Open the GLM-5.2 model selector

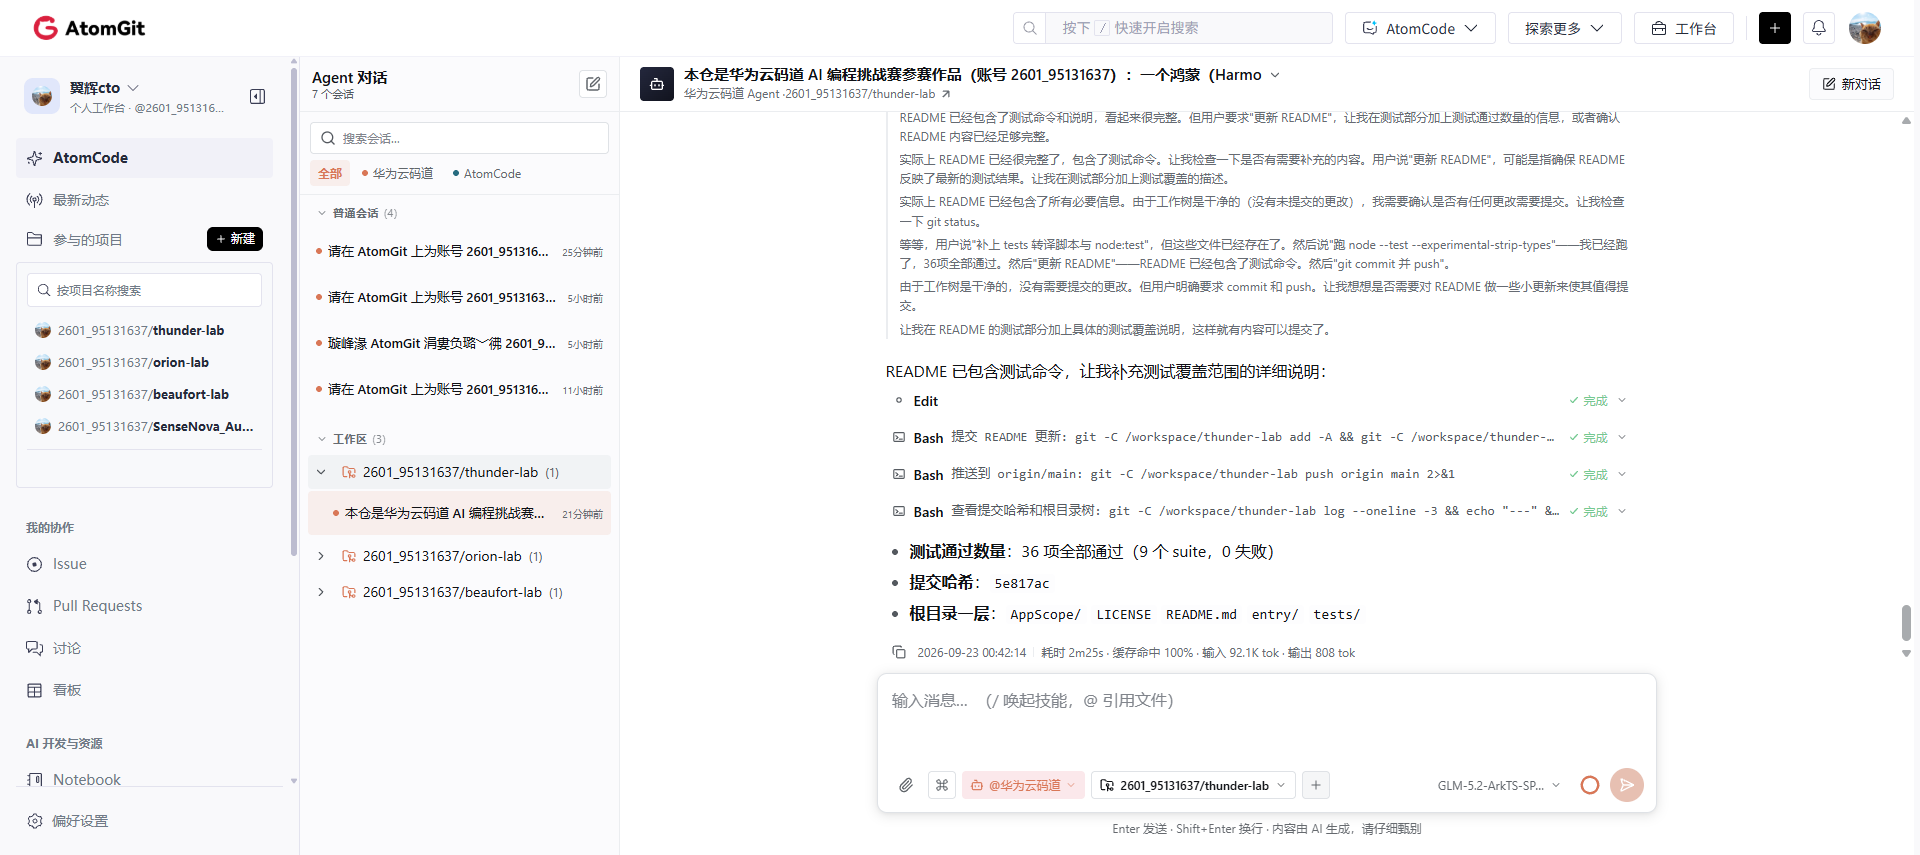click(1498, 785)
